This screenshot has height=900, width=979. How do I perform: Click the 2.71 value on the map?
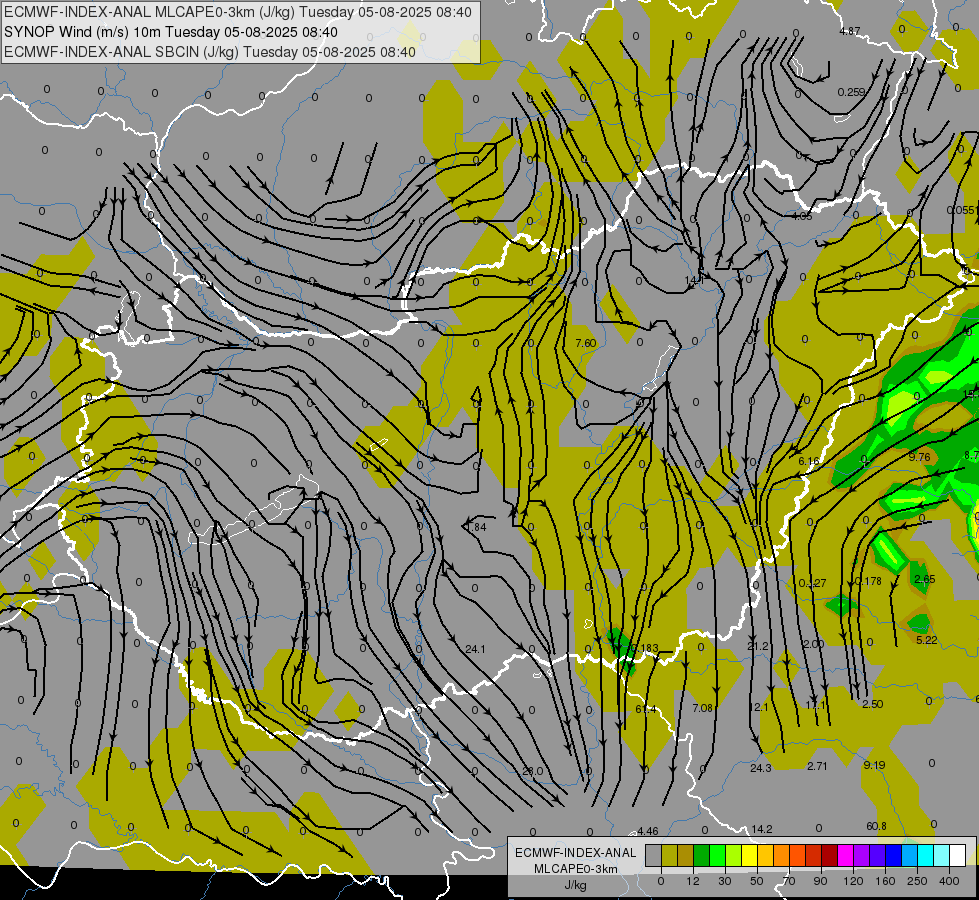point(817,766)
